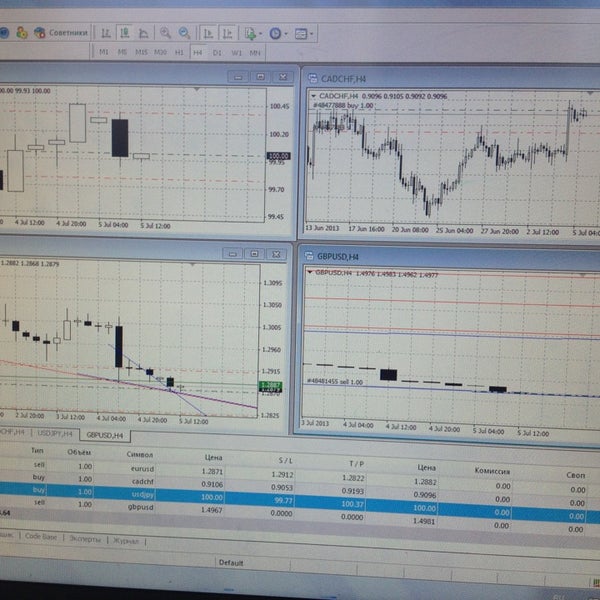Select the M1 timeframe

[x=104, y=52]
